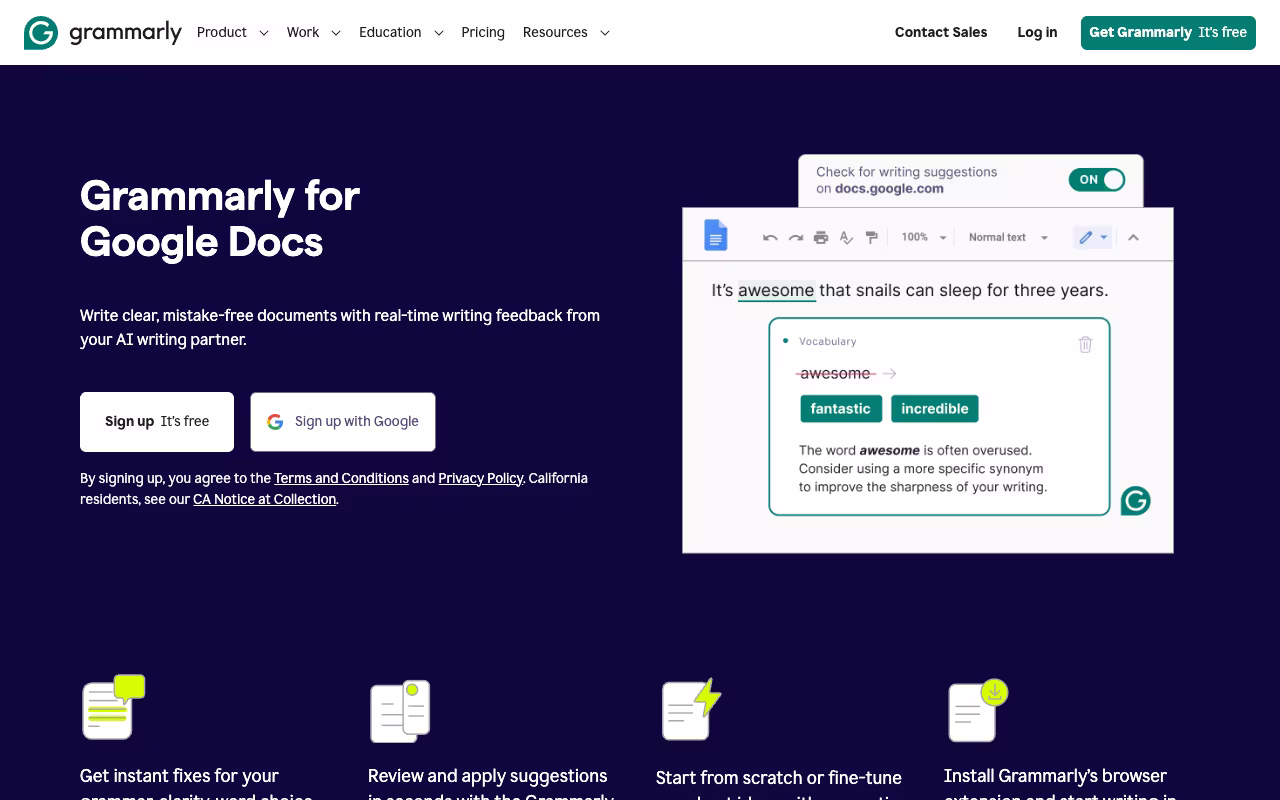Viewport: 1280px width, 800px height.
Task: Click the Google Docs blue document icon
Action: (715, 235)
